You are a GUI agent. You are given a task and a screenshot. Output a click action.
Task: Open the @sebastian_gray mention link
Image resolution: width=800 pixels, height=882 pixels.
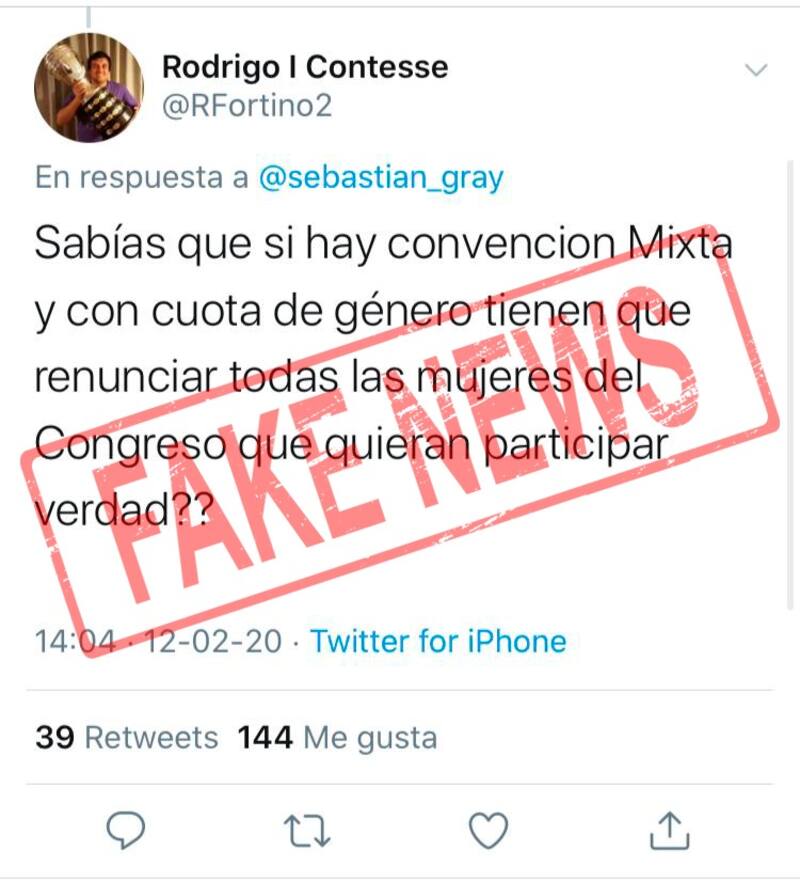click(381, 178)
